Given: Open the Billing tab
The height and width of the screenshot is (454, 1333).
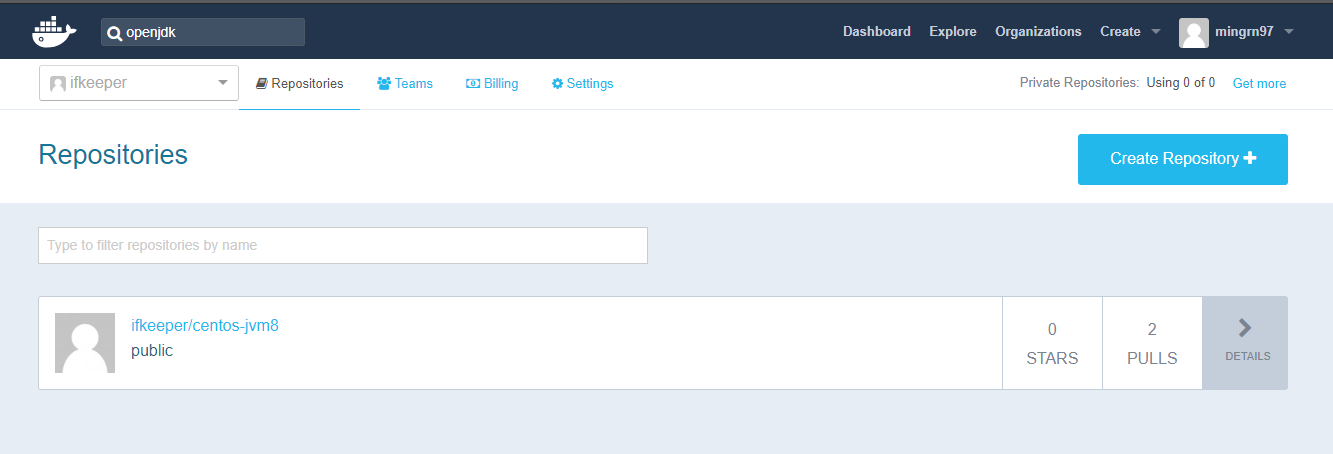Looking at the screenshot, I should 492,84.
